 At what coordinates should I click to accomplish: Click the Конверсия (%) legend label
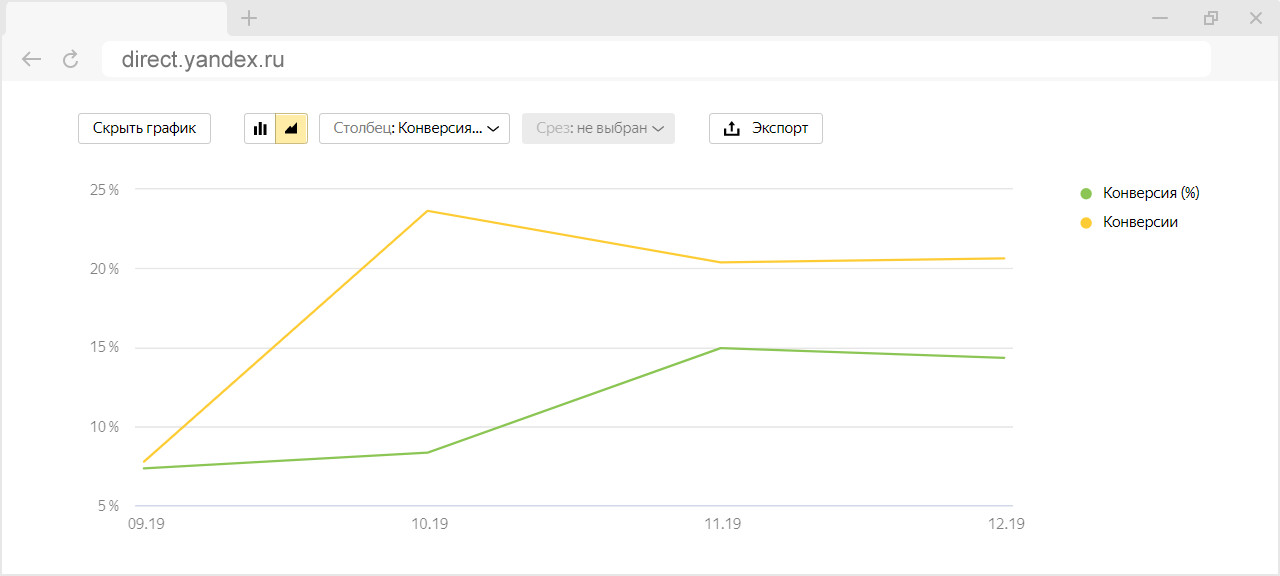1150,194
